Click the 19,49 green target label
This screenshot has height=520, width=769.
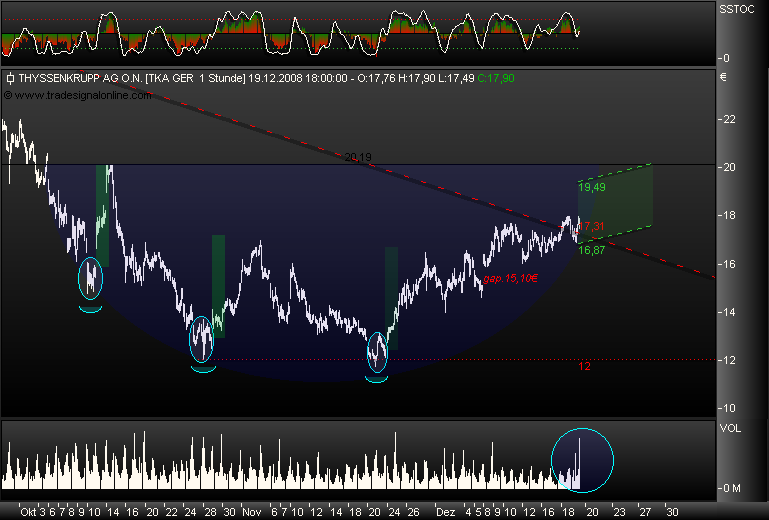(x=591, y=186)
